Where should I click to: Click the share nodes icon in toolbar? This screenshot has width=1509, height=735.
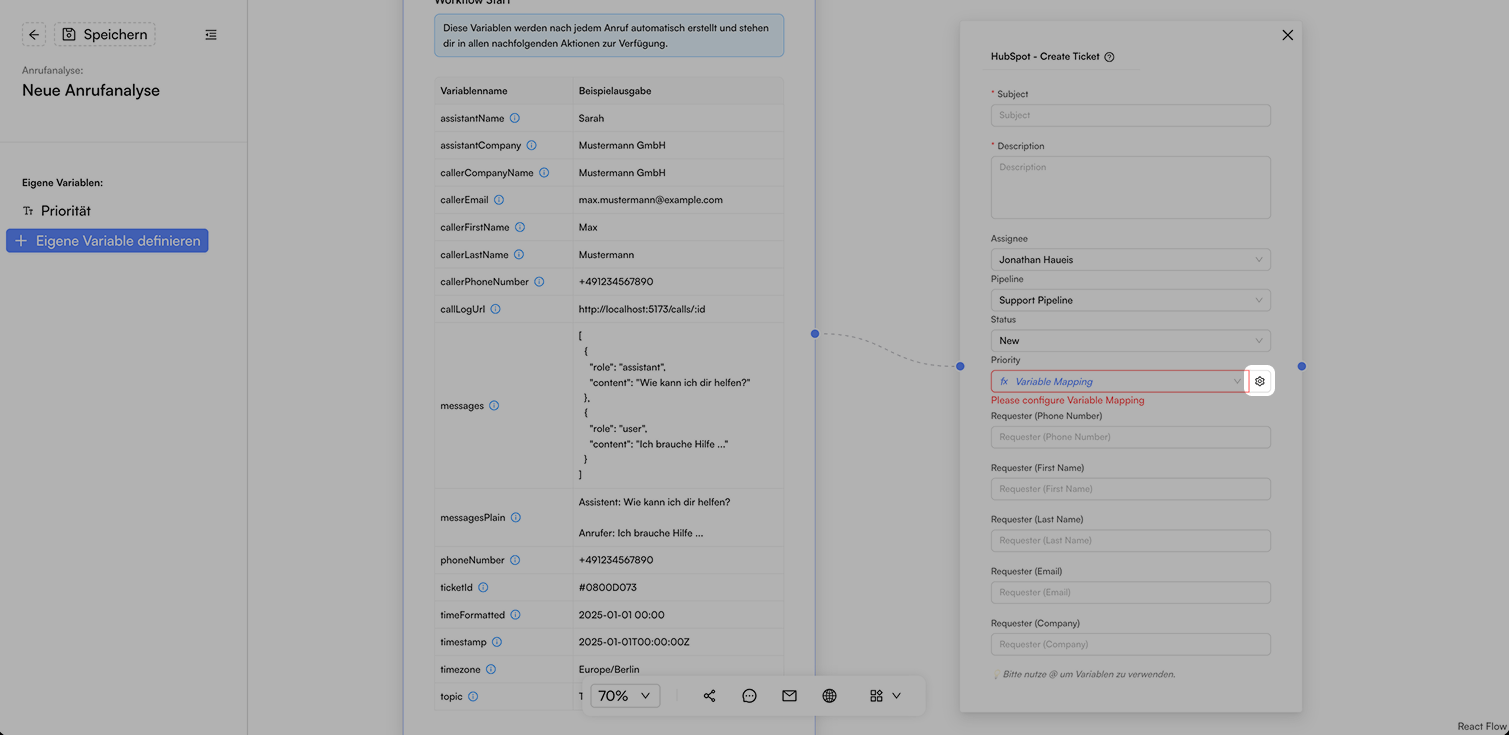[709, 696]
